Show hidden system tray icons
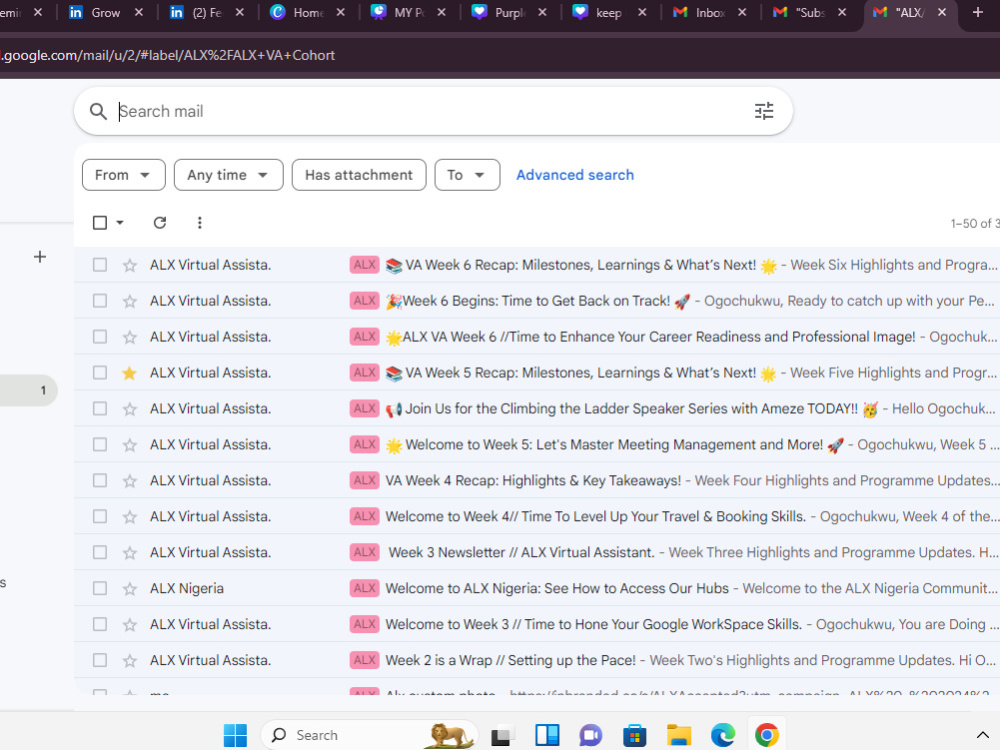Screen dimensions: 1000x750 coord(983,735)
